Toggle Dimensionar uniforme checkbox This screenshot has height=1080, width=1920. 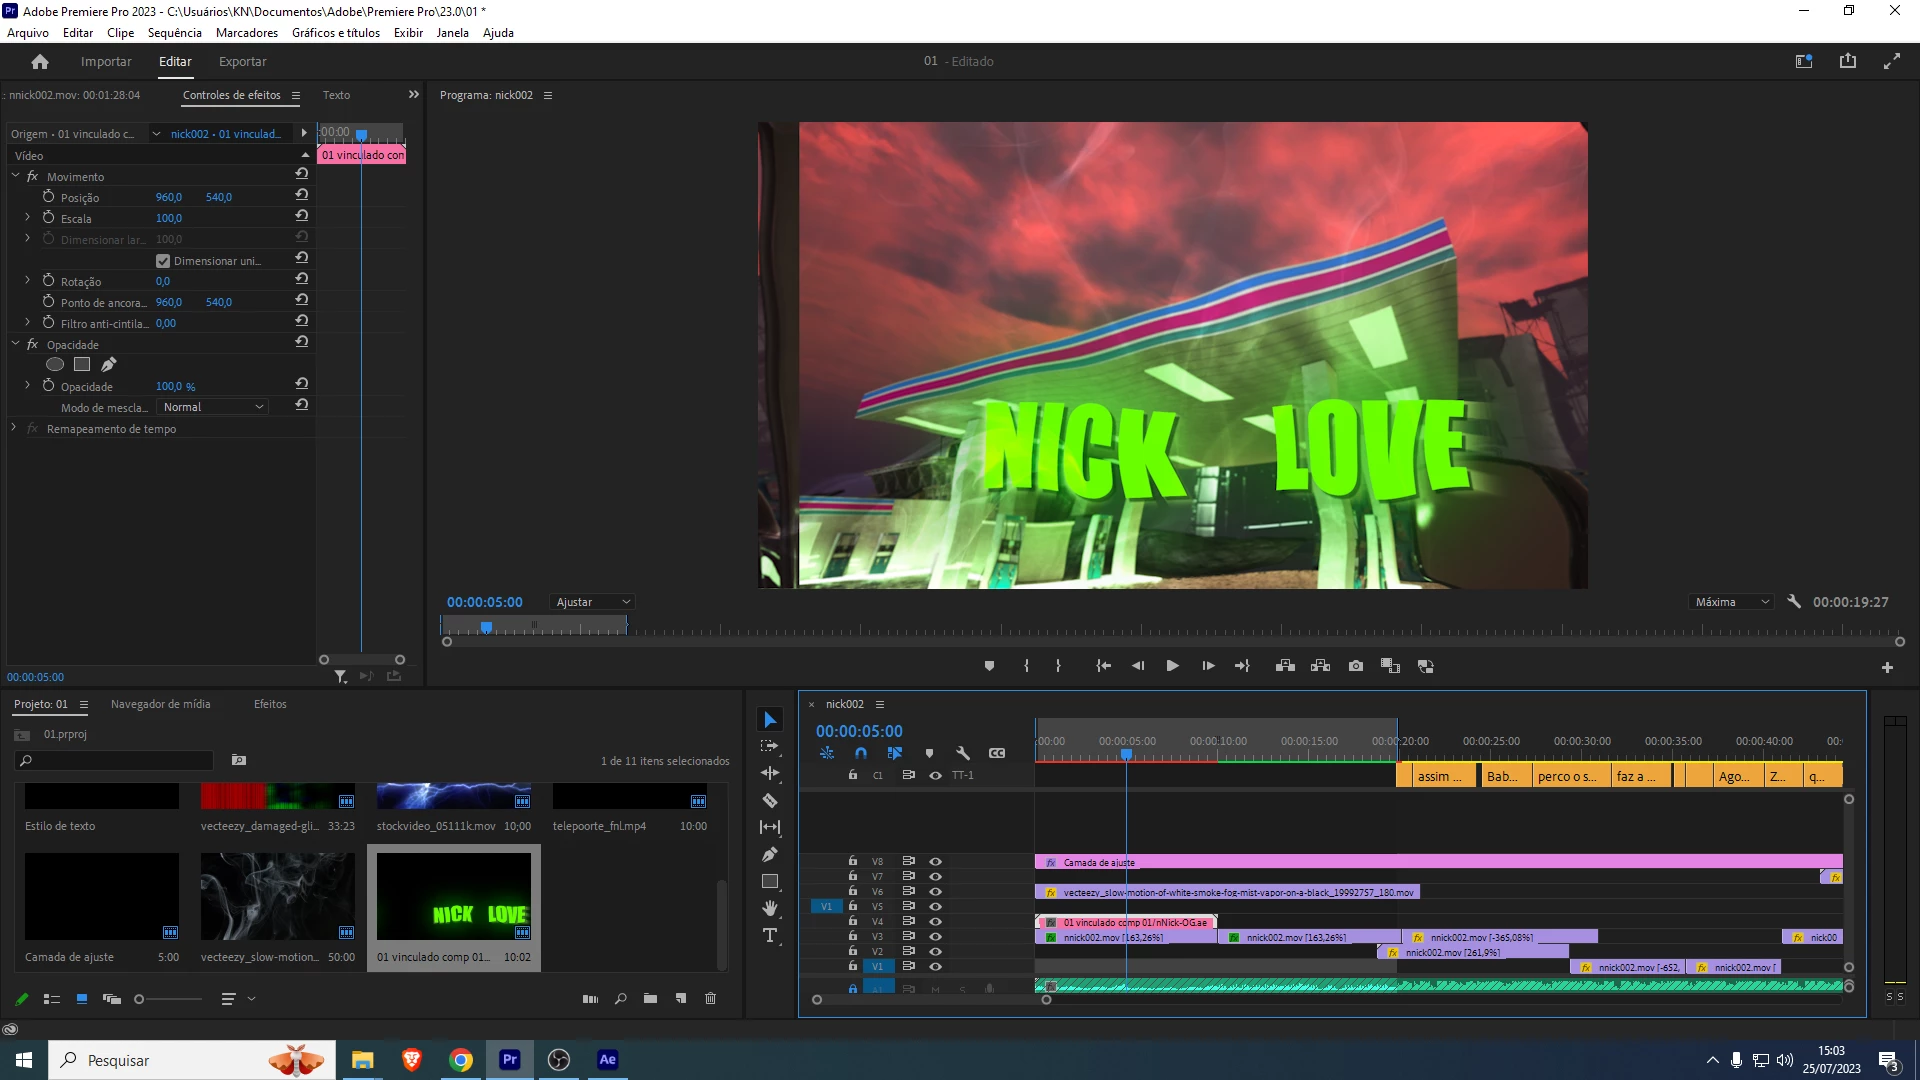pos(163,261)
